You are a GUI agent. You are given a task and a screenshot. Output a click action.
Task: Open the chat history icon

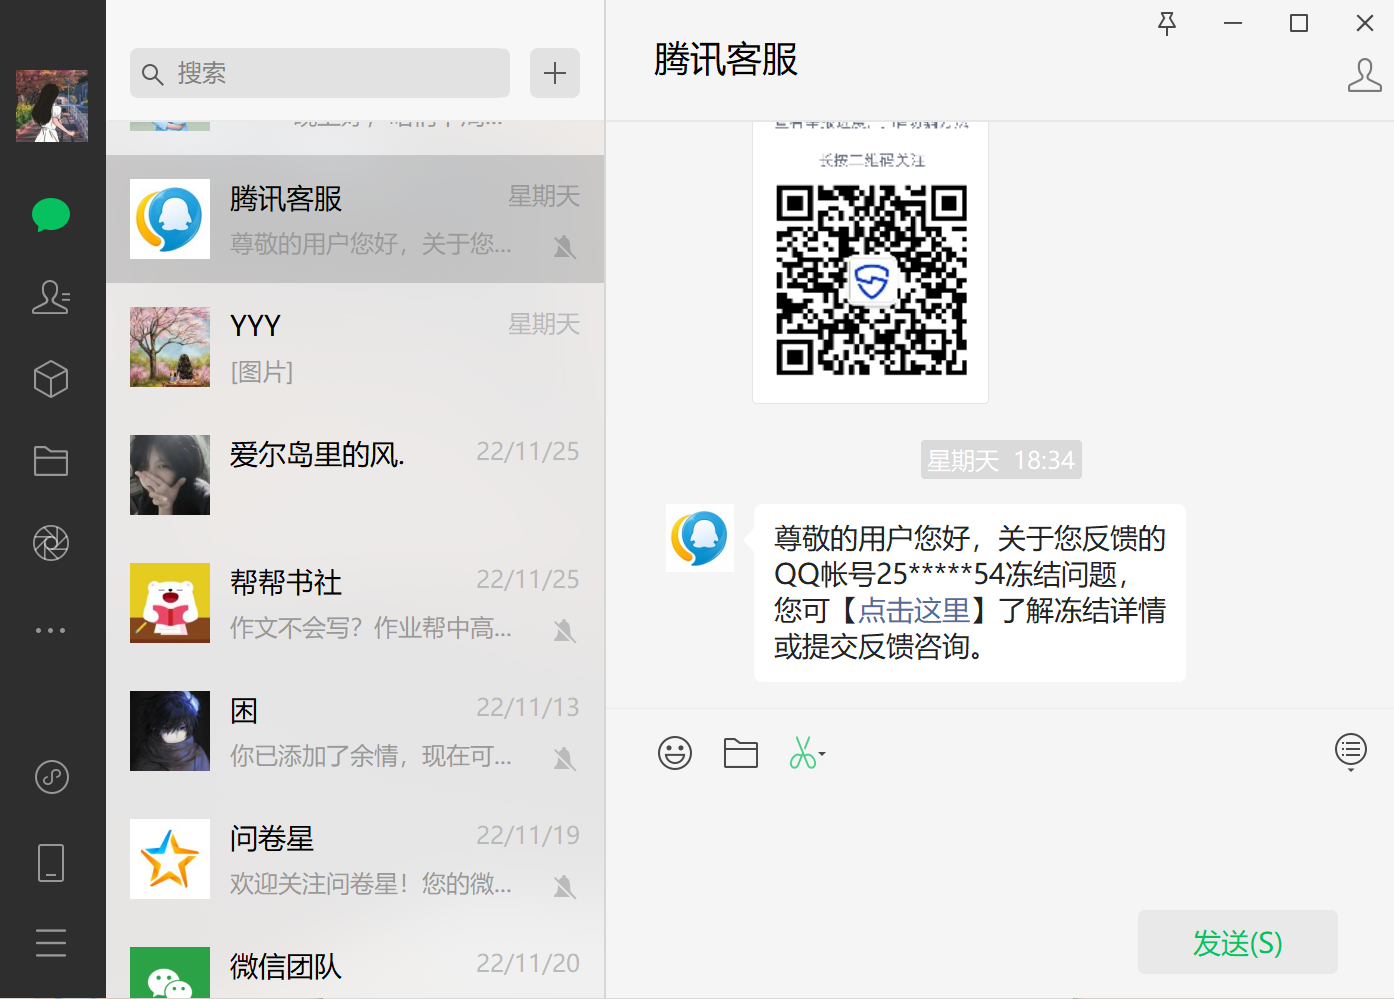(x=1351, y=751)
